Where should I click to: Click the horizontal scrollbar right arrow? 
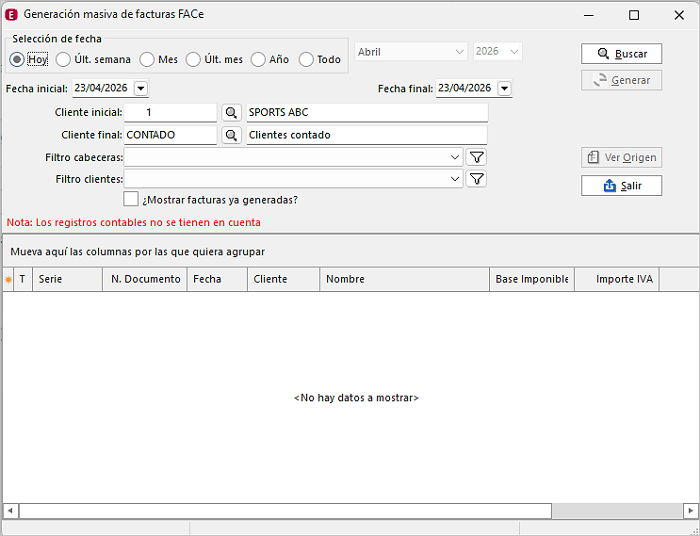[690, 511]
